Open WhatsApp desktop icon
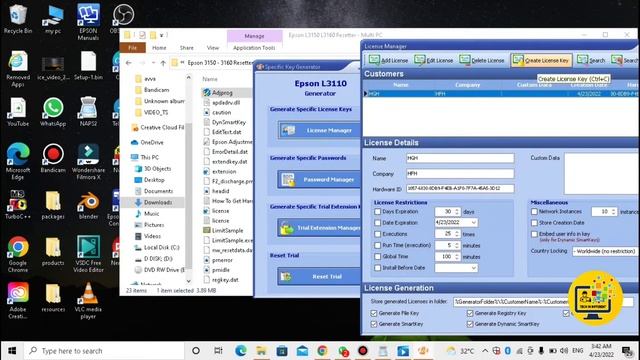The image size is (640, 360). [53, 112]
